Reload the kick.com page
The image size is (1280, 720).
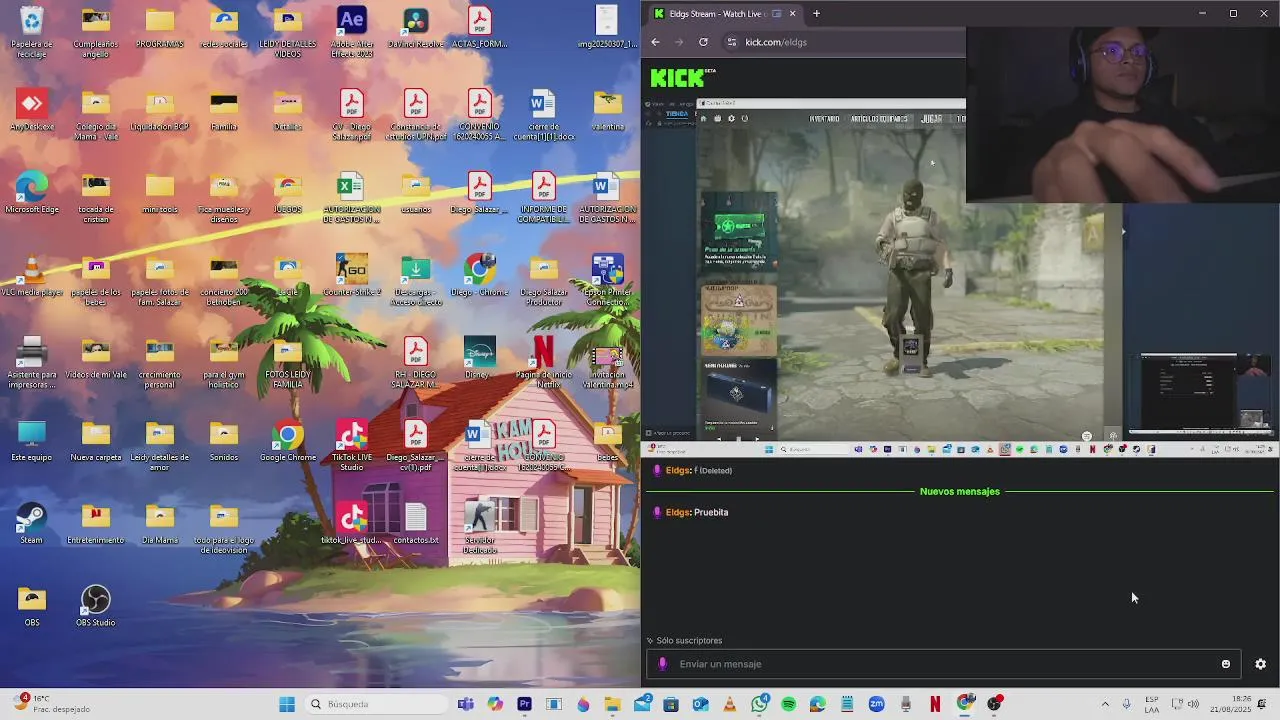click(x=703, y=42)
